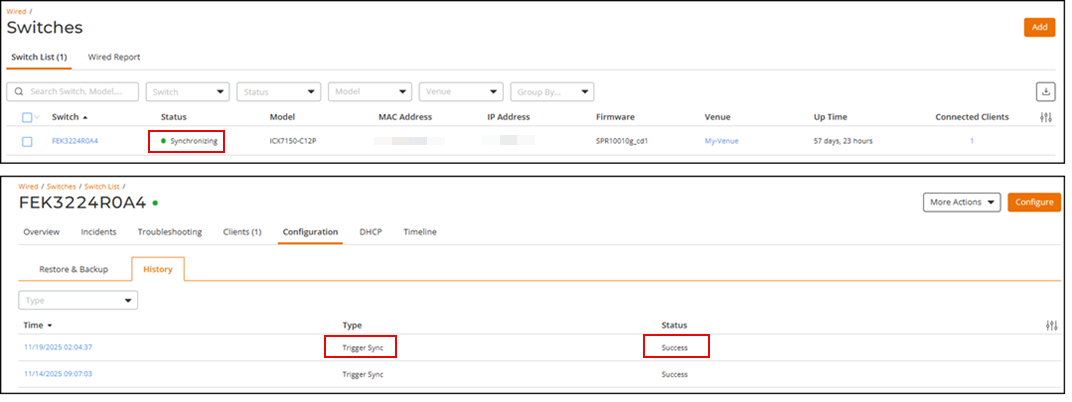Open the More Actions menu

[961, 202]
